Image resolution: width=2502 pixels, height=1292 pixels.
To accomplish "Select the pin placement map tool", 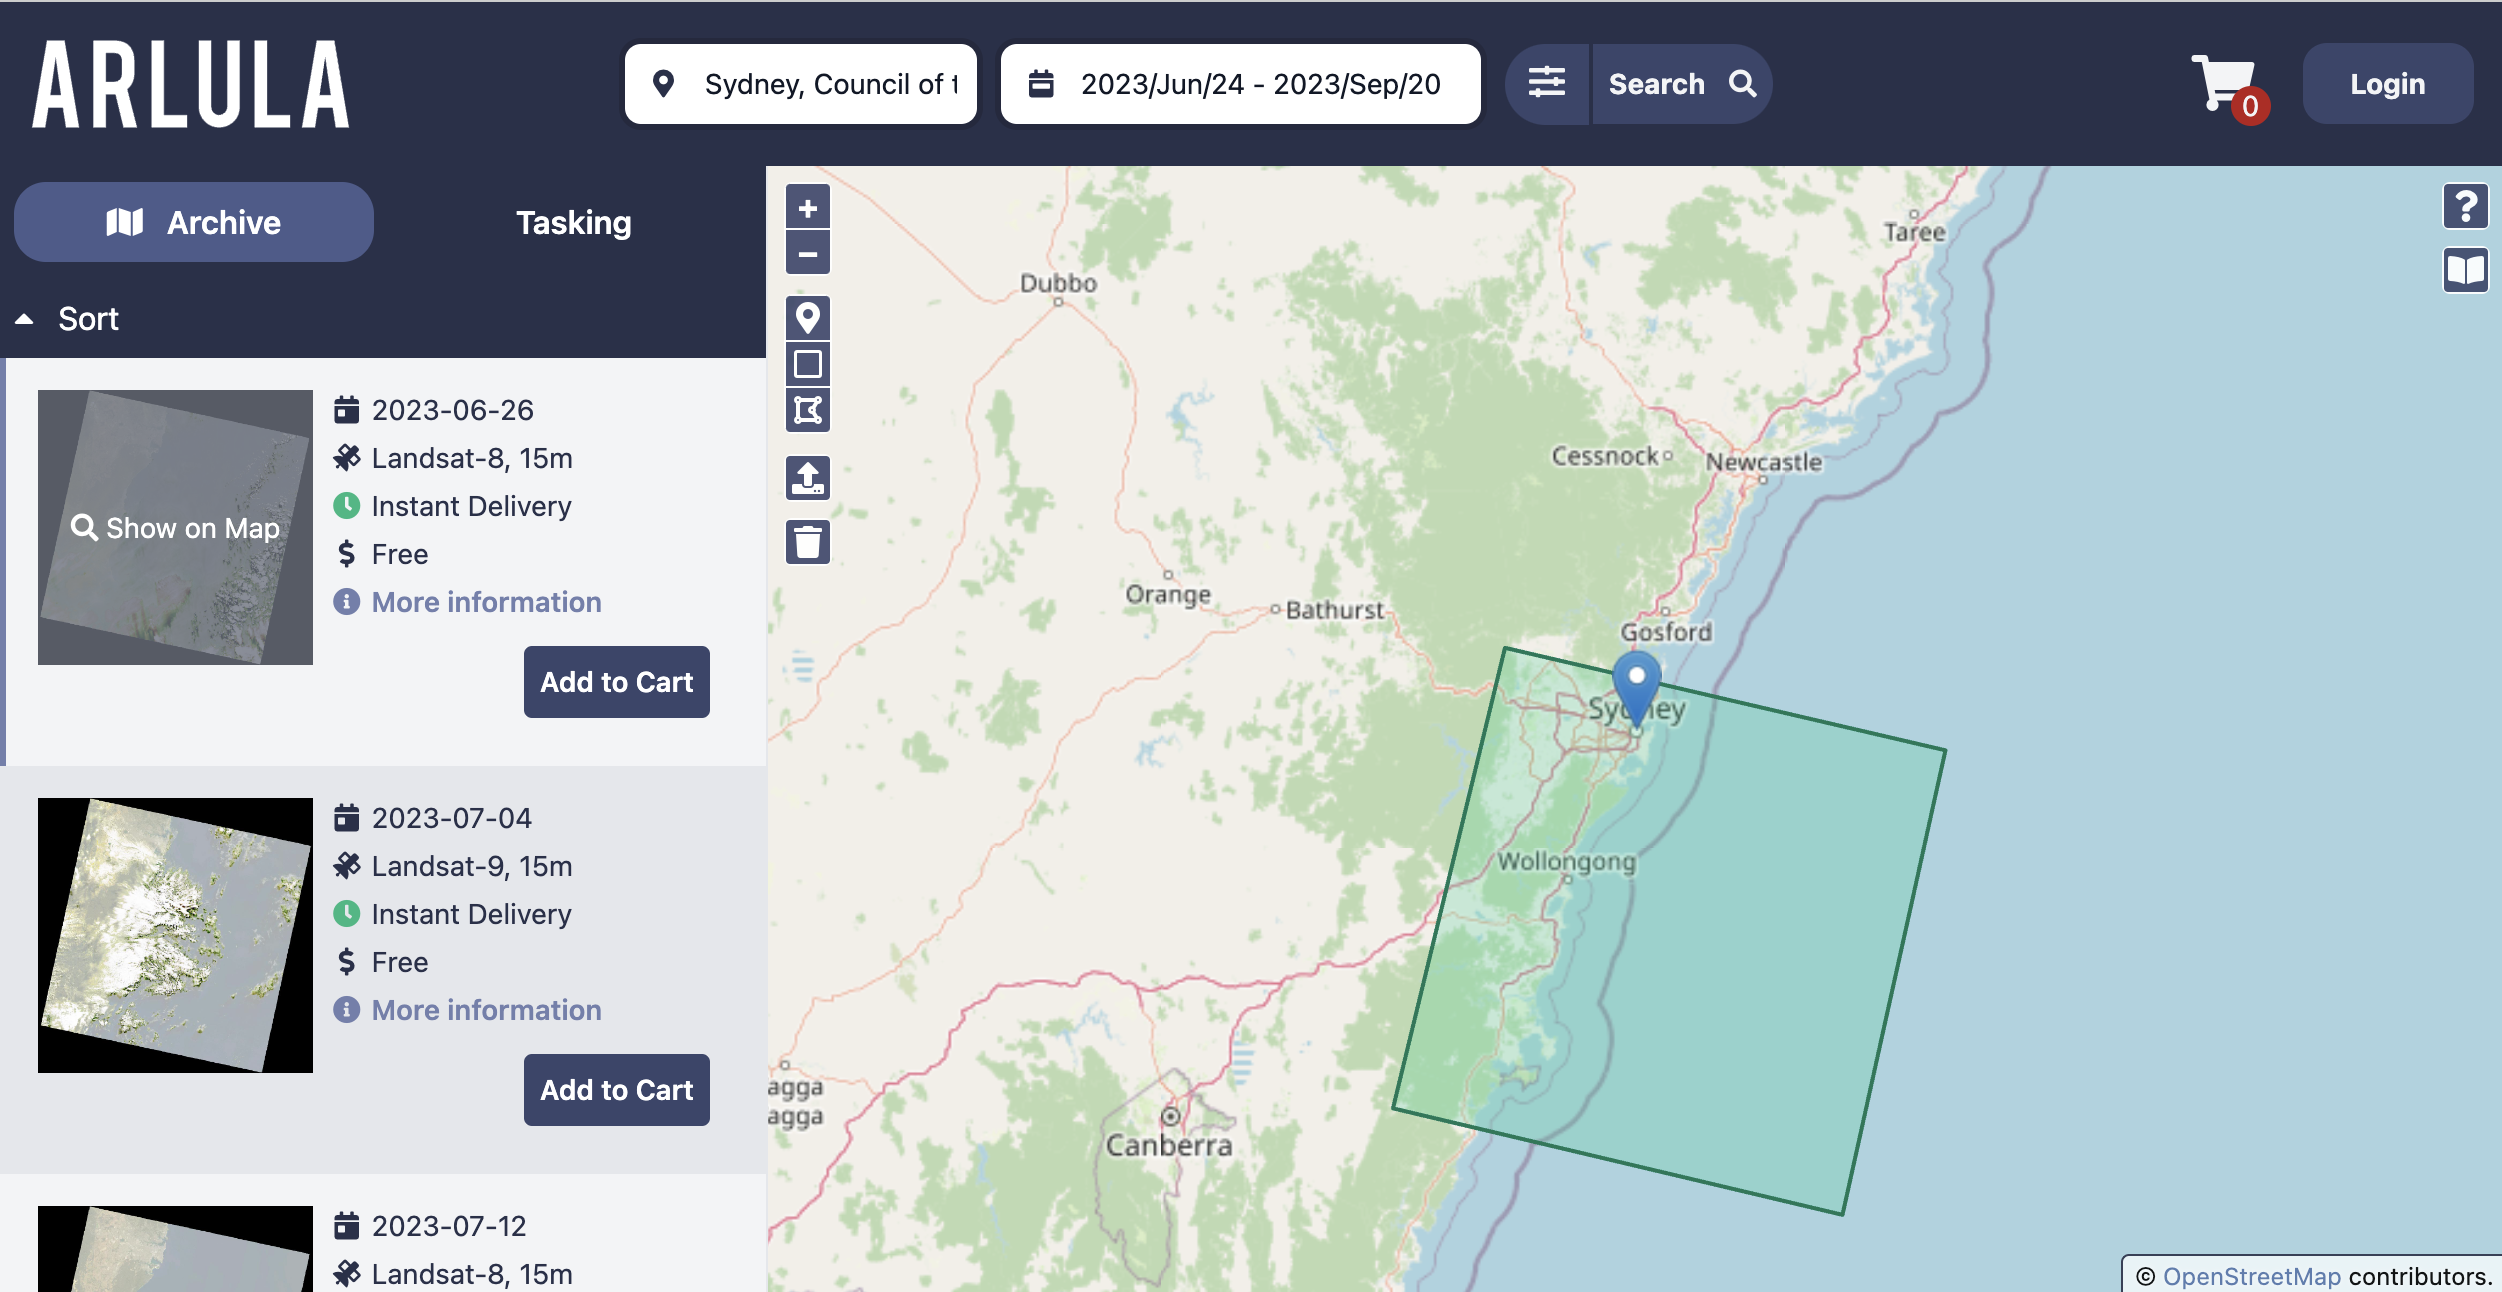I will tap(808, 317).
